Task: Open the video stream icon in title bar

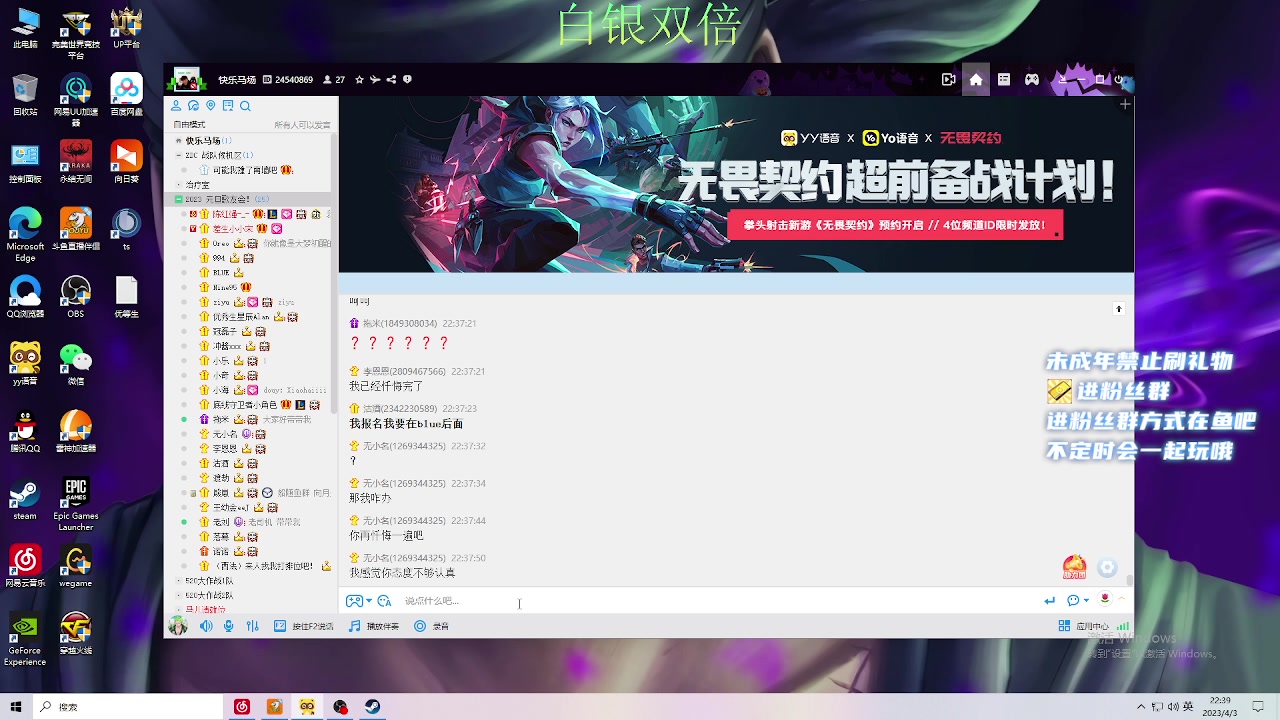Action: [x=948, y=80]
